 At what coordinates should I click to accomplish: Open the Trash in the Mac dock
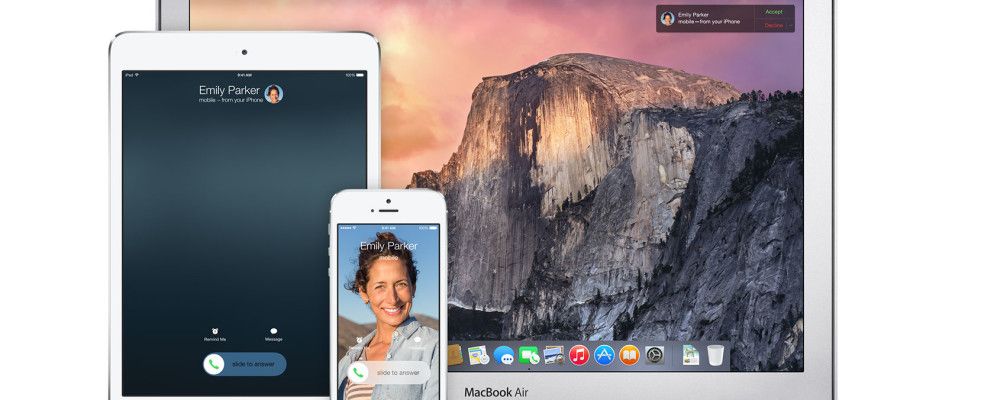point(716,355)
